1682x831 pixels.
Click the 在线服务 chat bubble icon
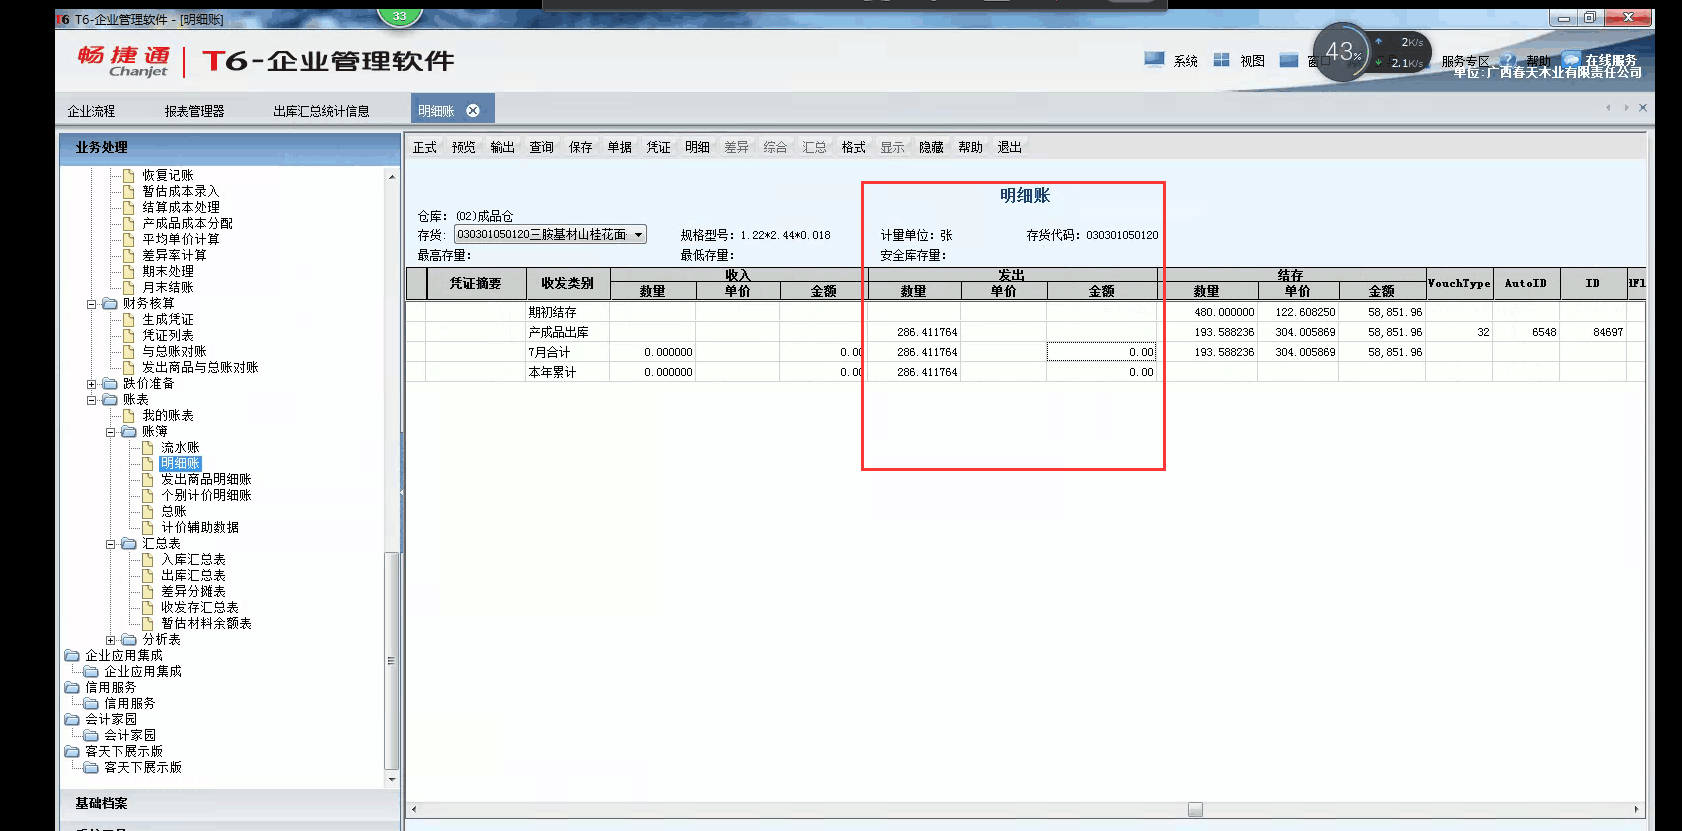1571,60
